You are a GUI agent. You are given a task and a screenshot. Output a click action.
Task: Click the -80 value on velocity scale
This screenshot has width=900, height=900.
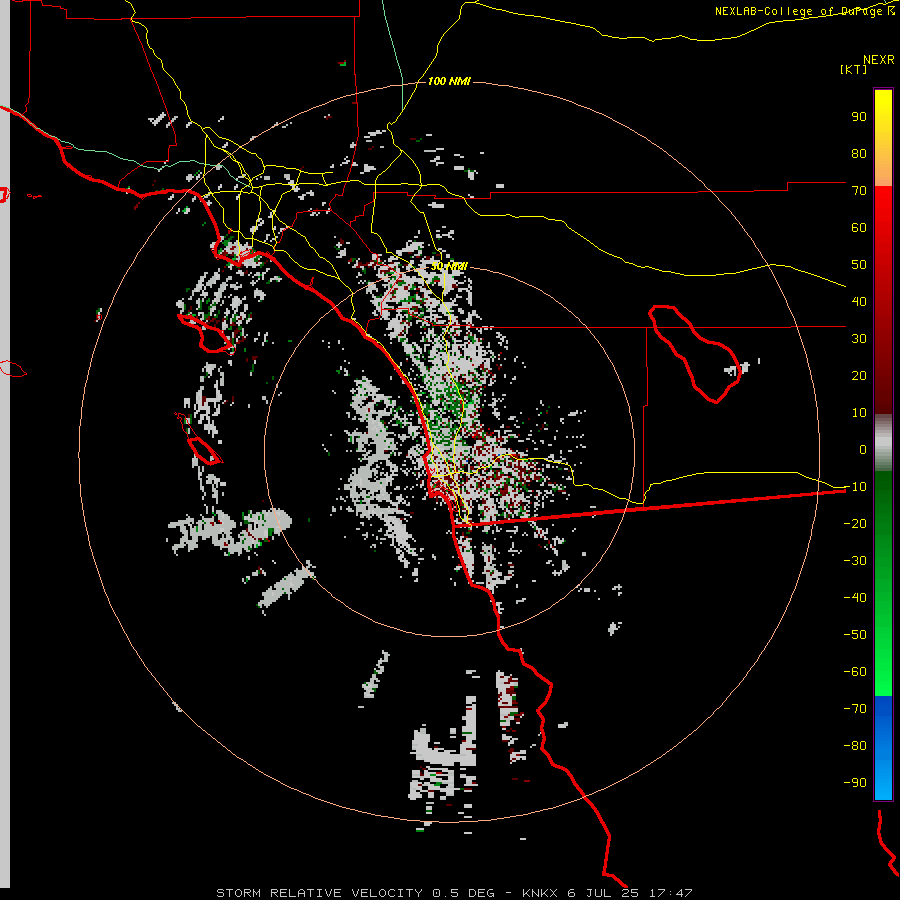pos(855,746)
